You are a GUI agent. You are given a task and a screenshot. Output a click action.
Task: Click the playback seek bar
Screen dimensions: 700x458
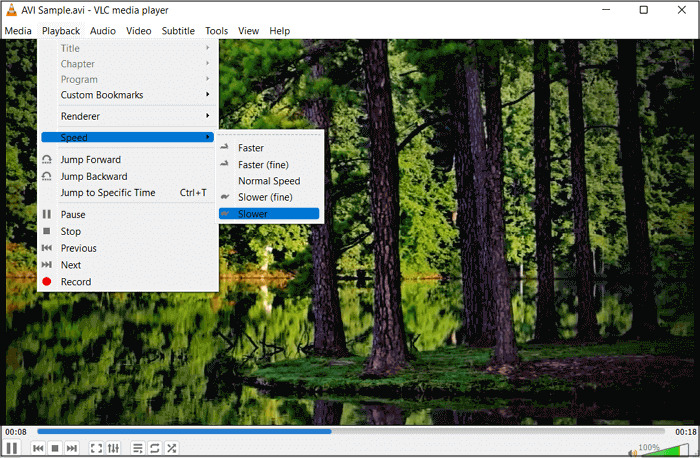click(351, 431)
